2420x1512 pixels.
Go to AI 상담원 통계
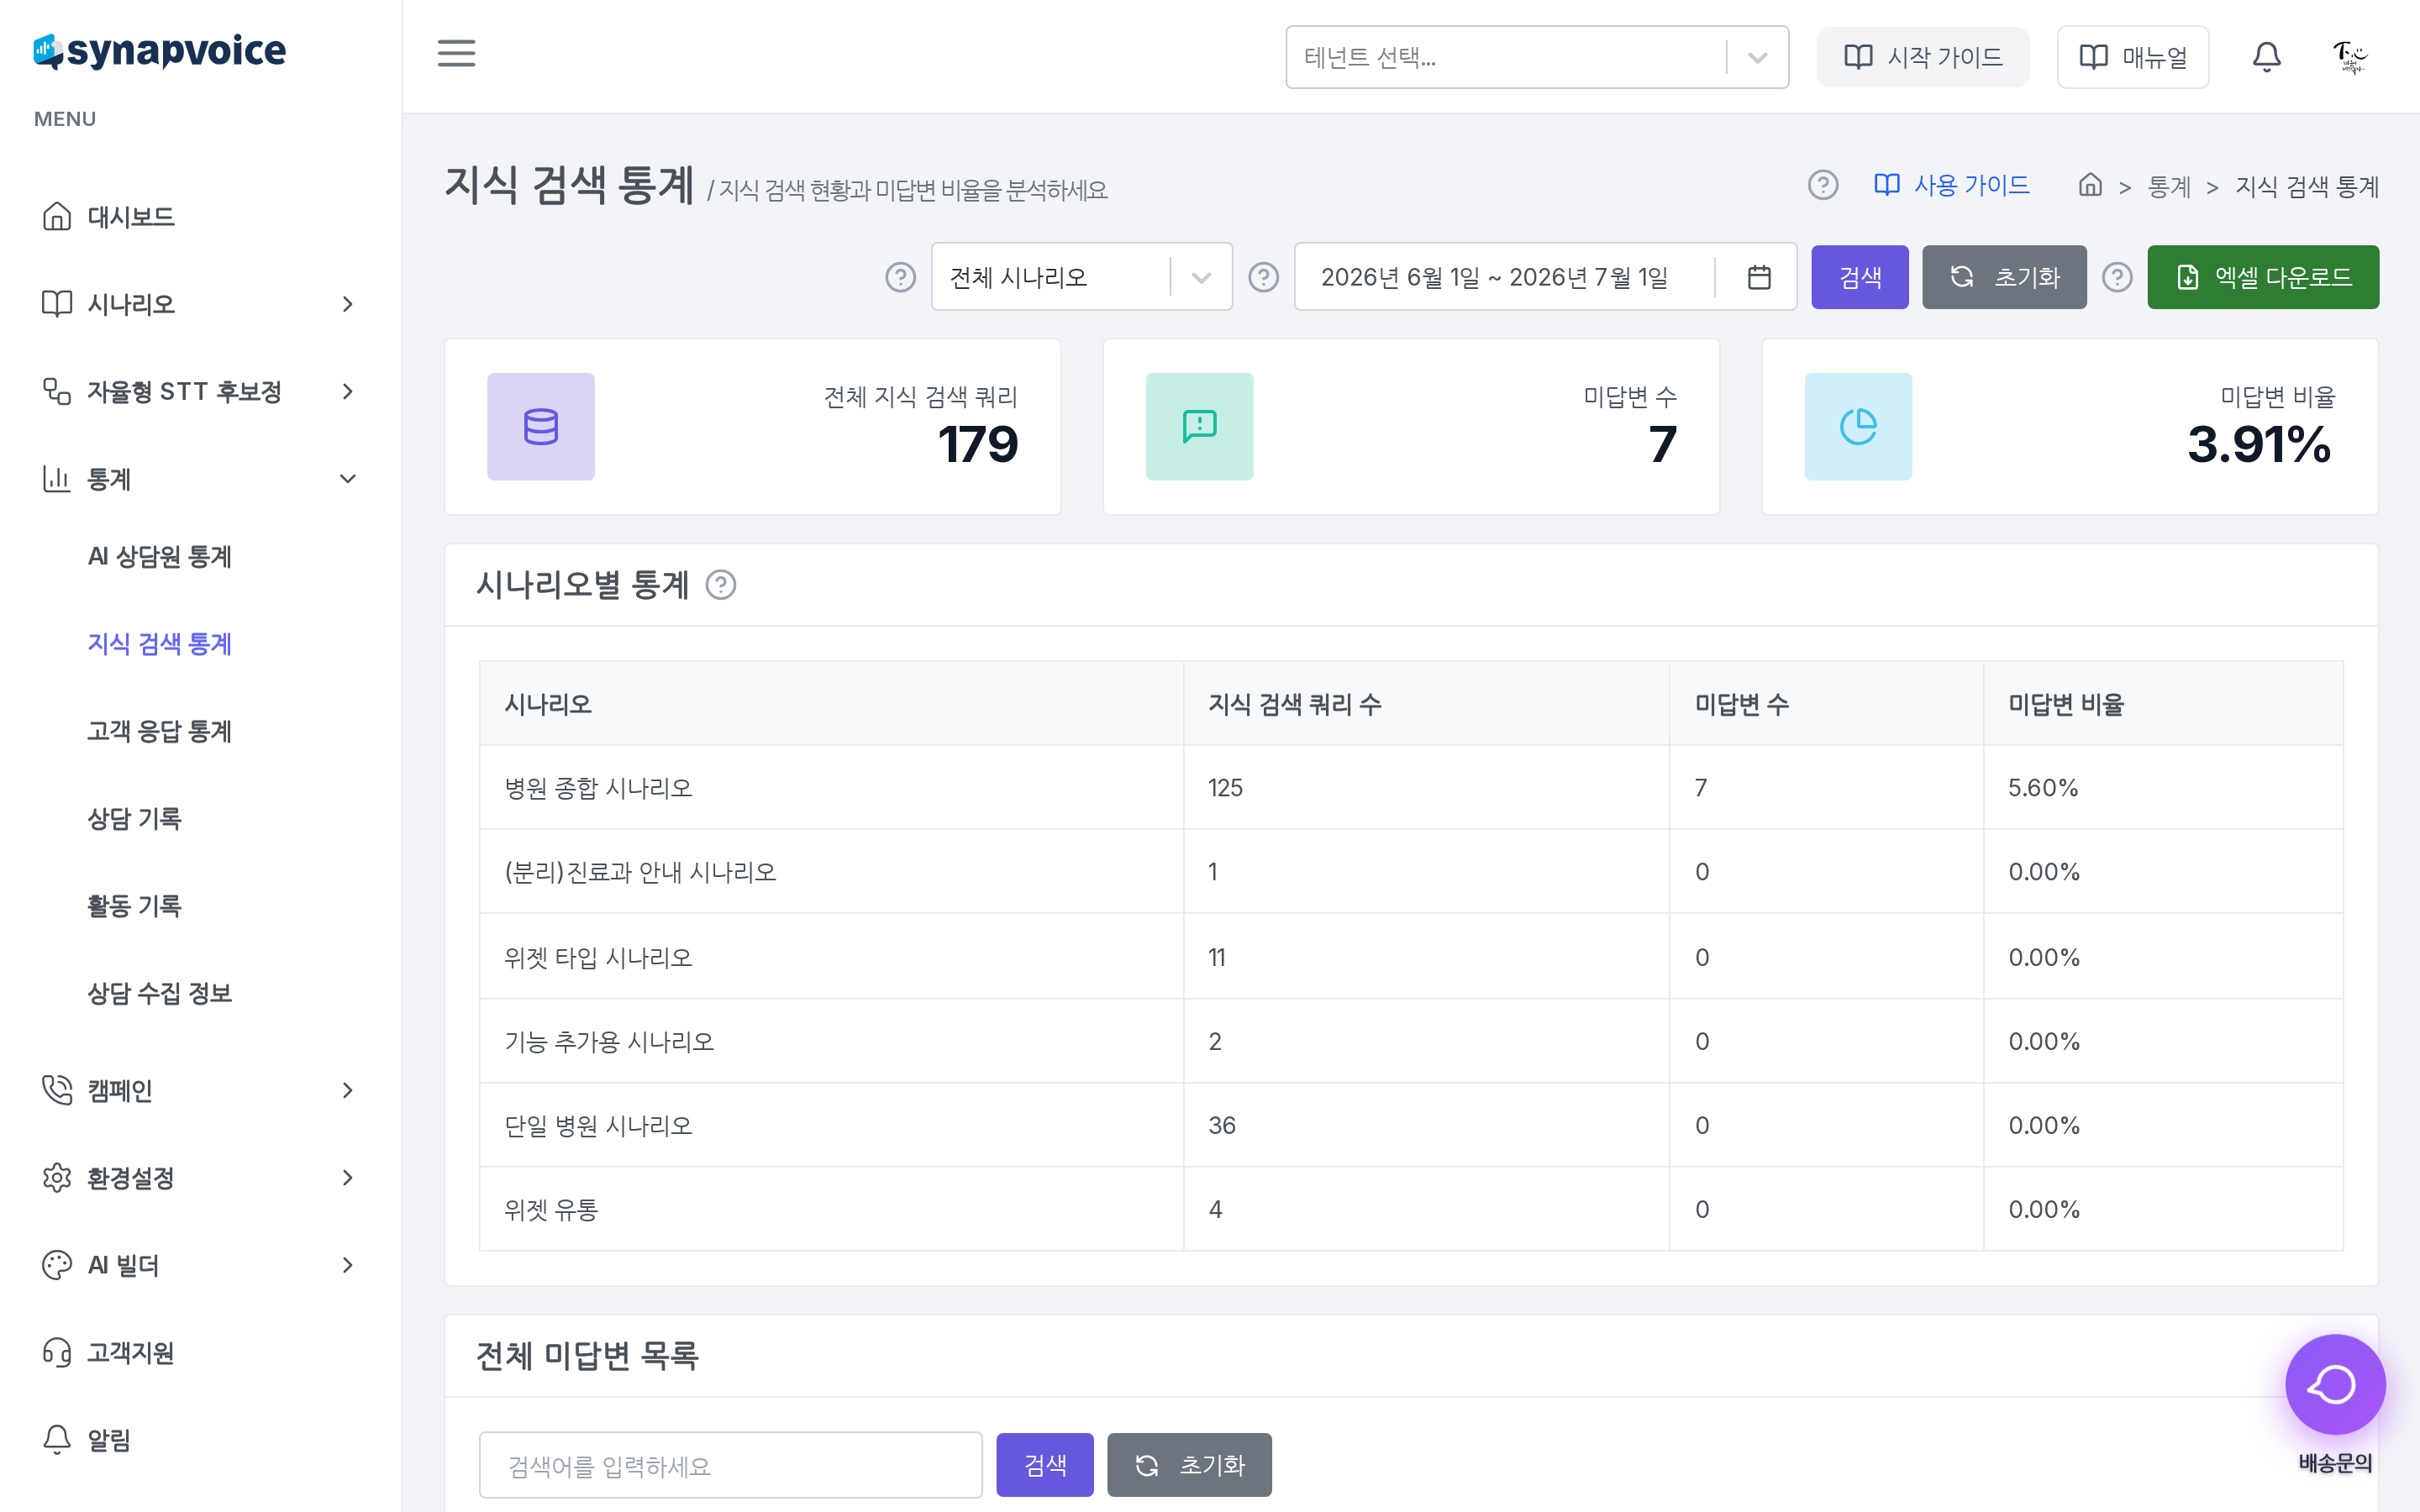tap(160, 556)
